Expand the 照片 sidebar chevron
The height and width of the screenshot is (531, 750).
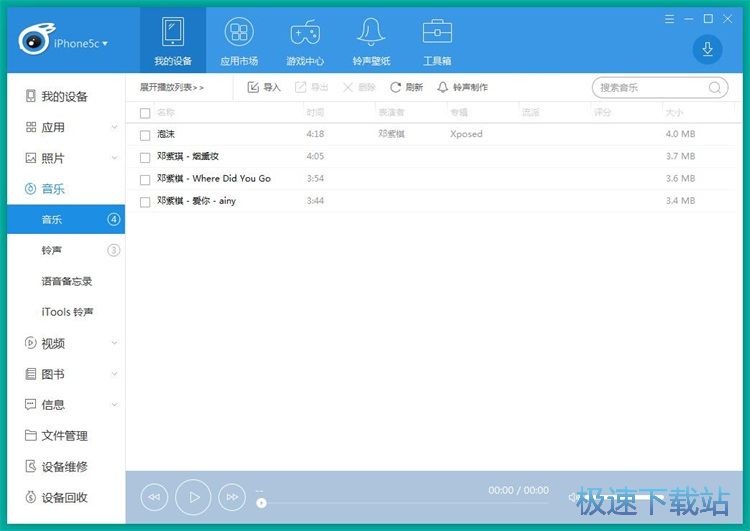pyautogui.click(x=114, y=158)
